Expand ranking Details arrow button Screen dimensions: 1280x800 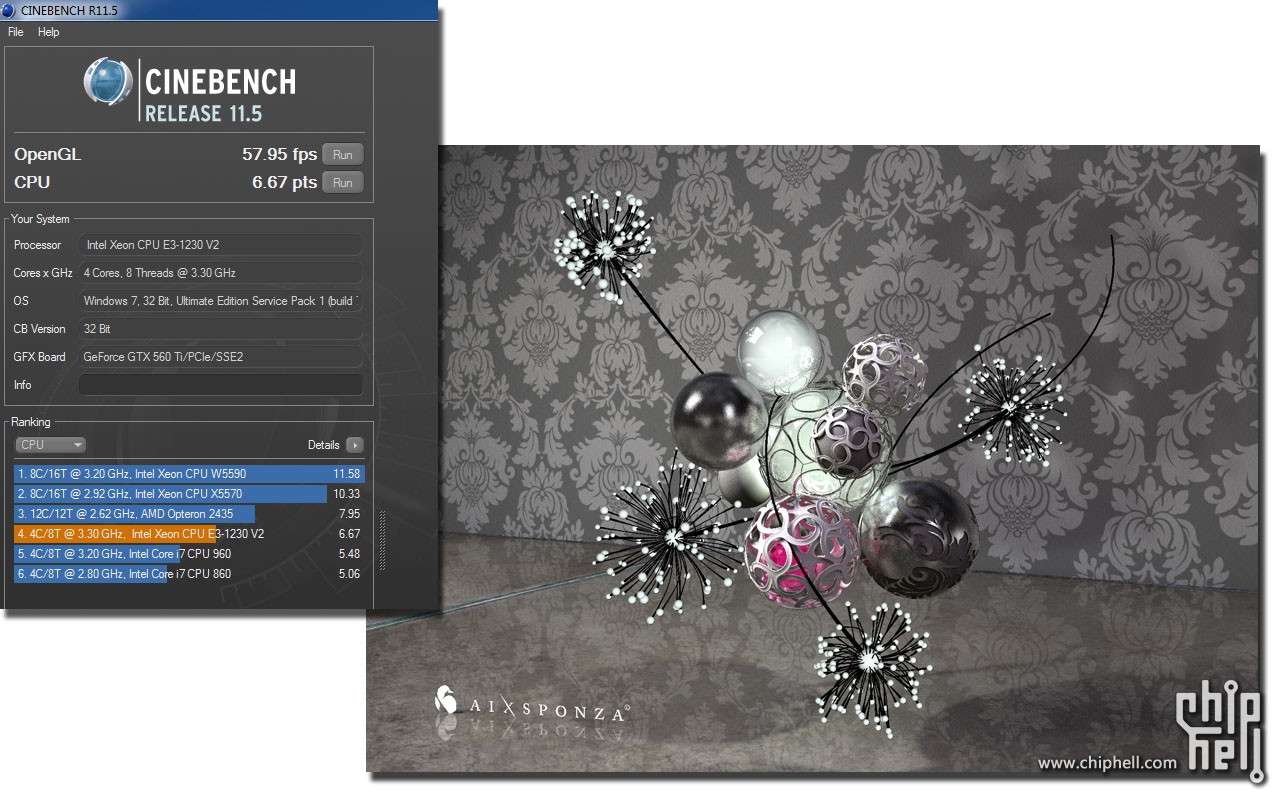point(355,445)
